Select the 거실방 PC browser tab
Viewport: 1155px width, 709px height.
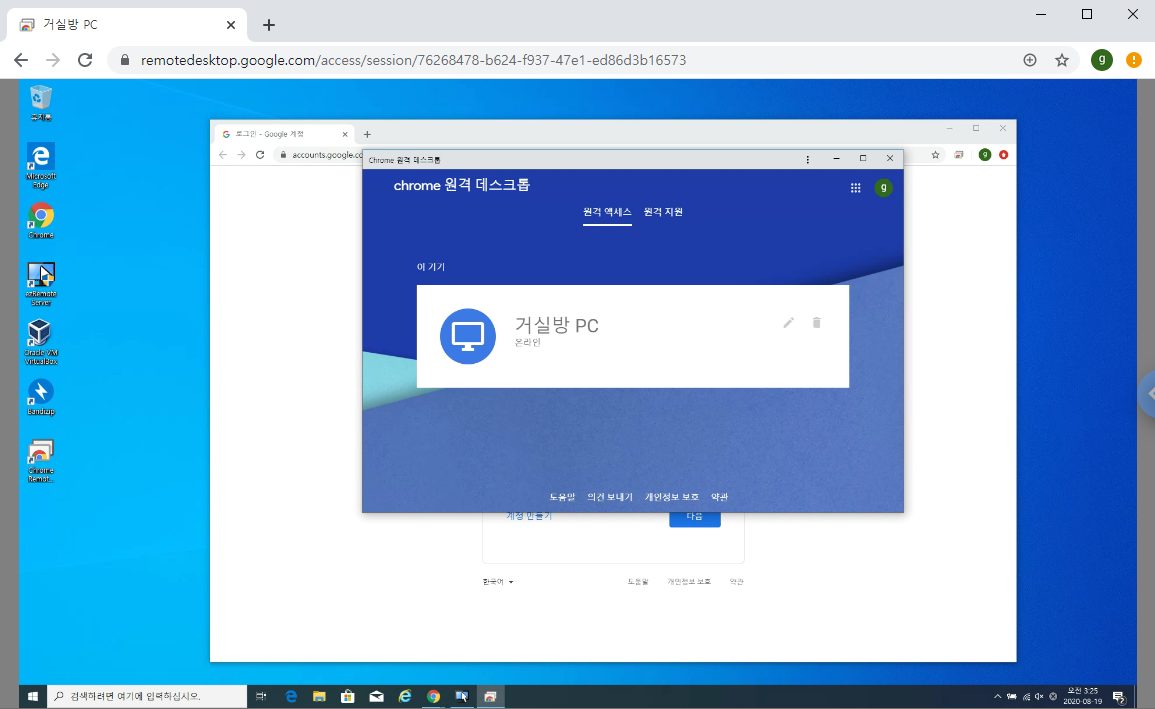click(x=127, y=24)
